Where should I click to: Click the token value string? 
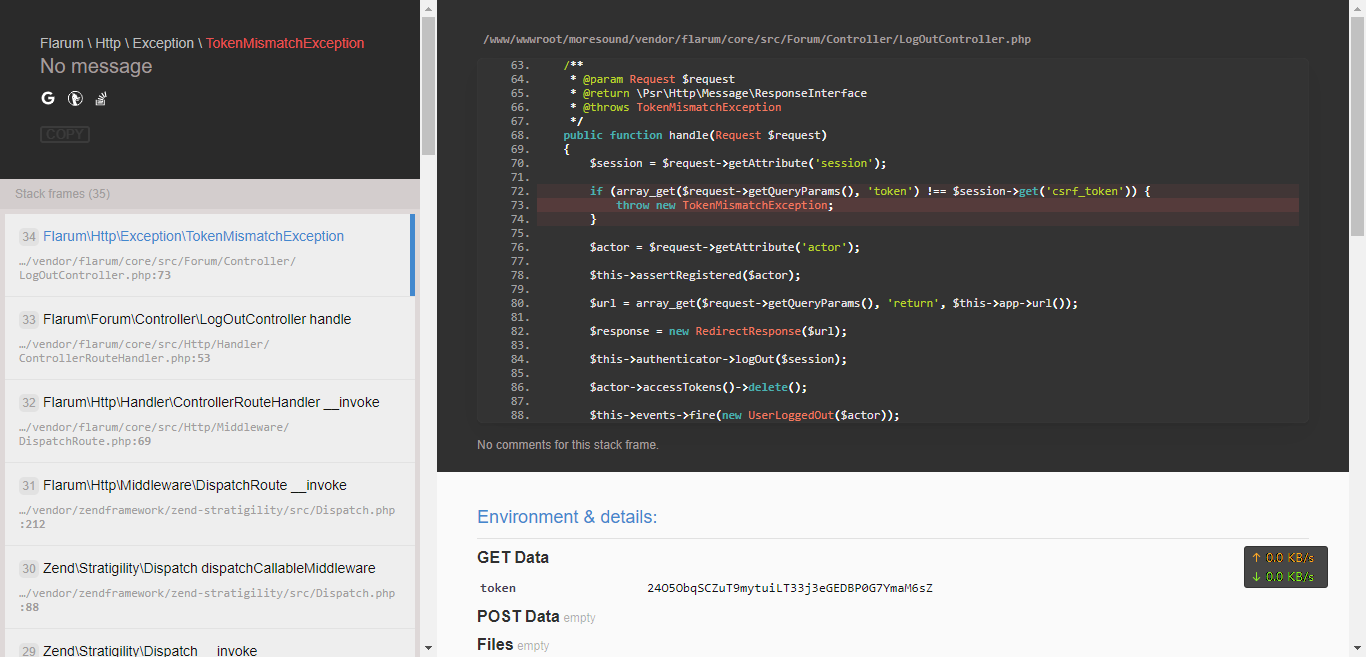point(790,588)
